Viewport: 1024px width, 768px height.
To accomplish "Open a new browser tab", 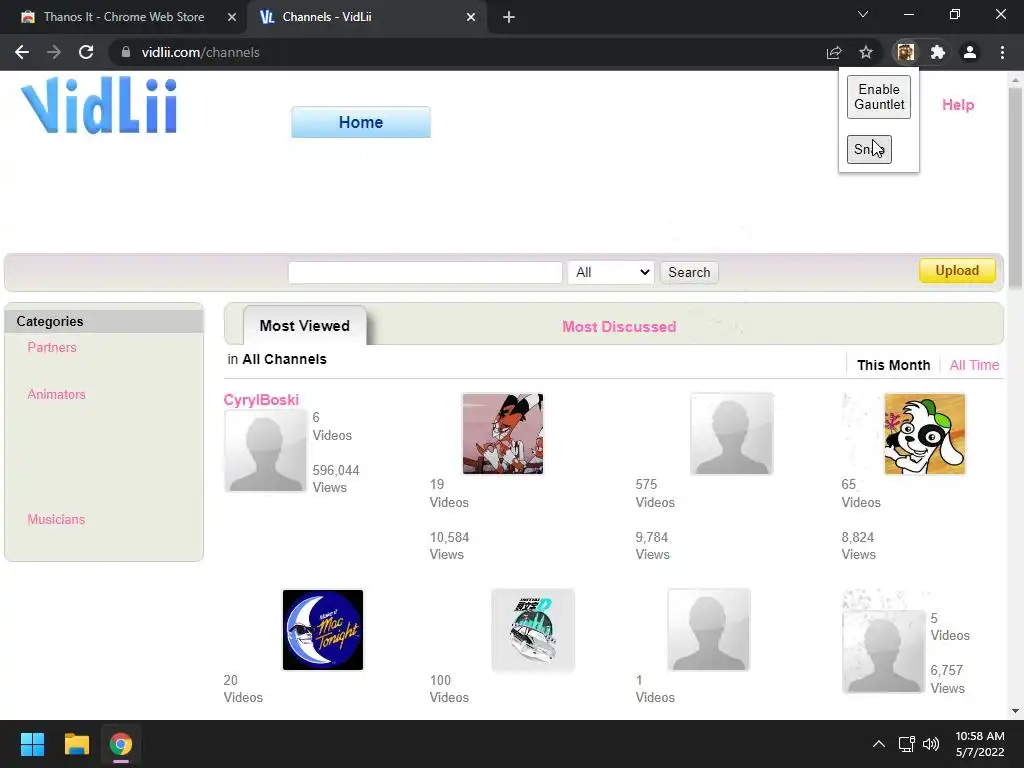I will [x=509, y=17].
